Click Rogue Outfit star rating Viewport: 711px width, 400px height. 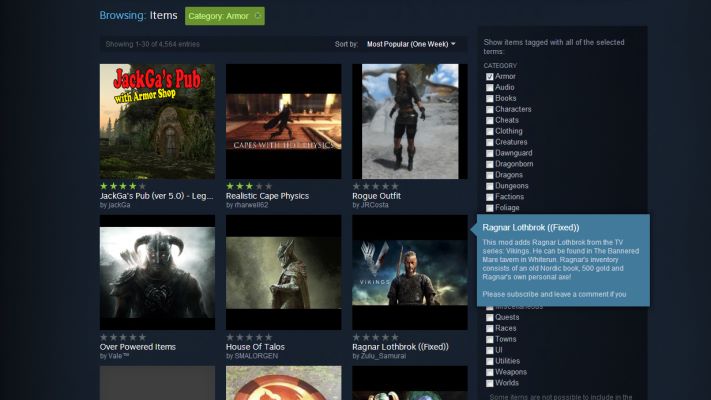tap(375, 186)
